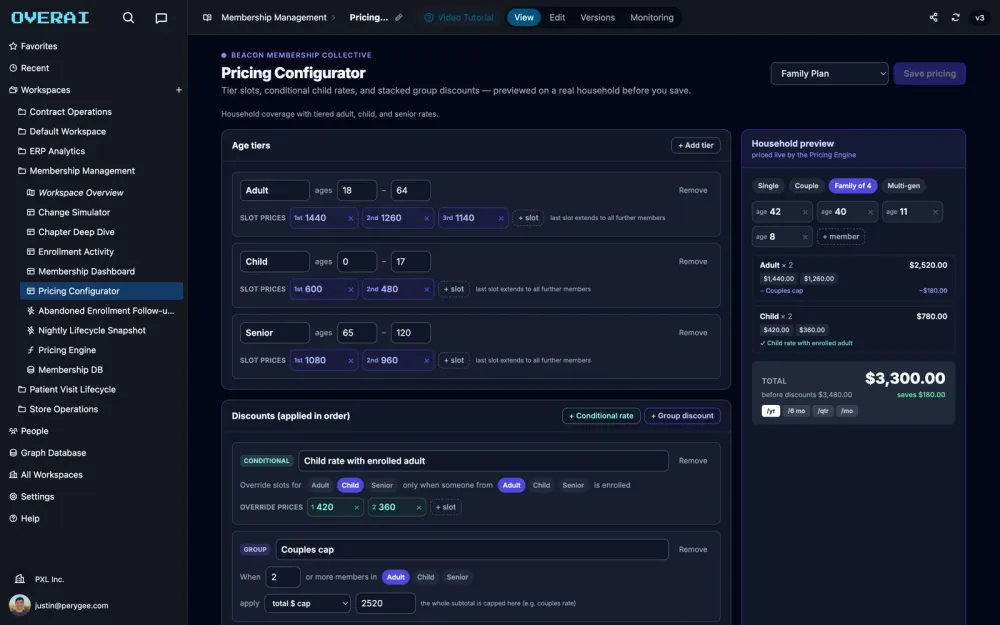This screenshot has height=625, width=1000.
Task: Click the Save pricing button
Action: point(929,73)
